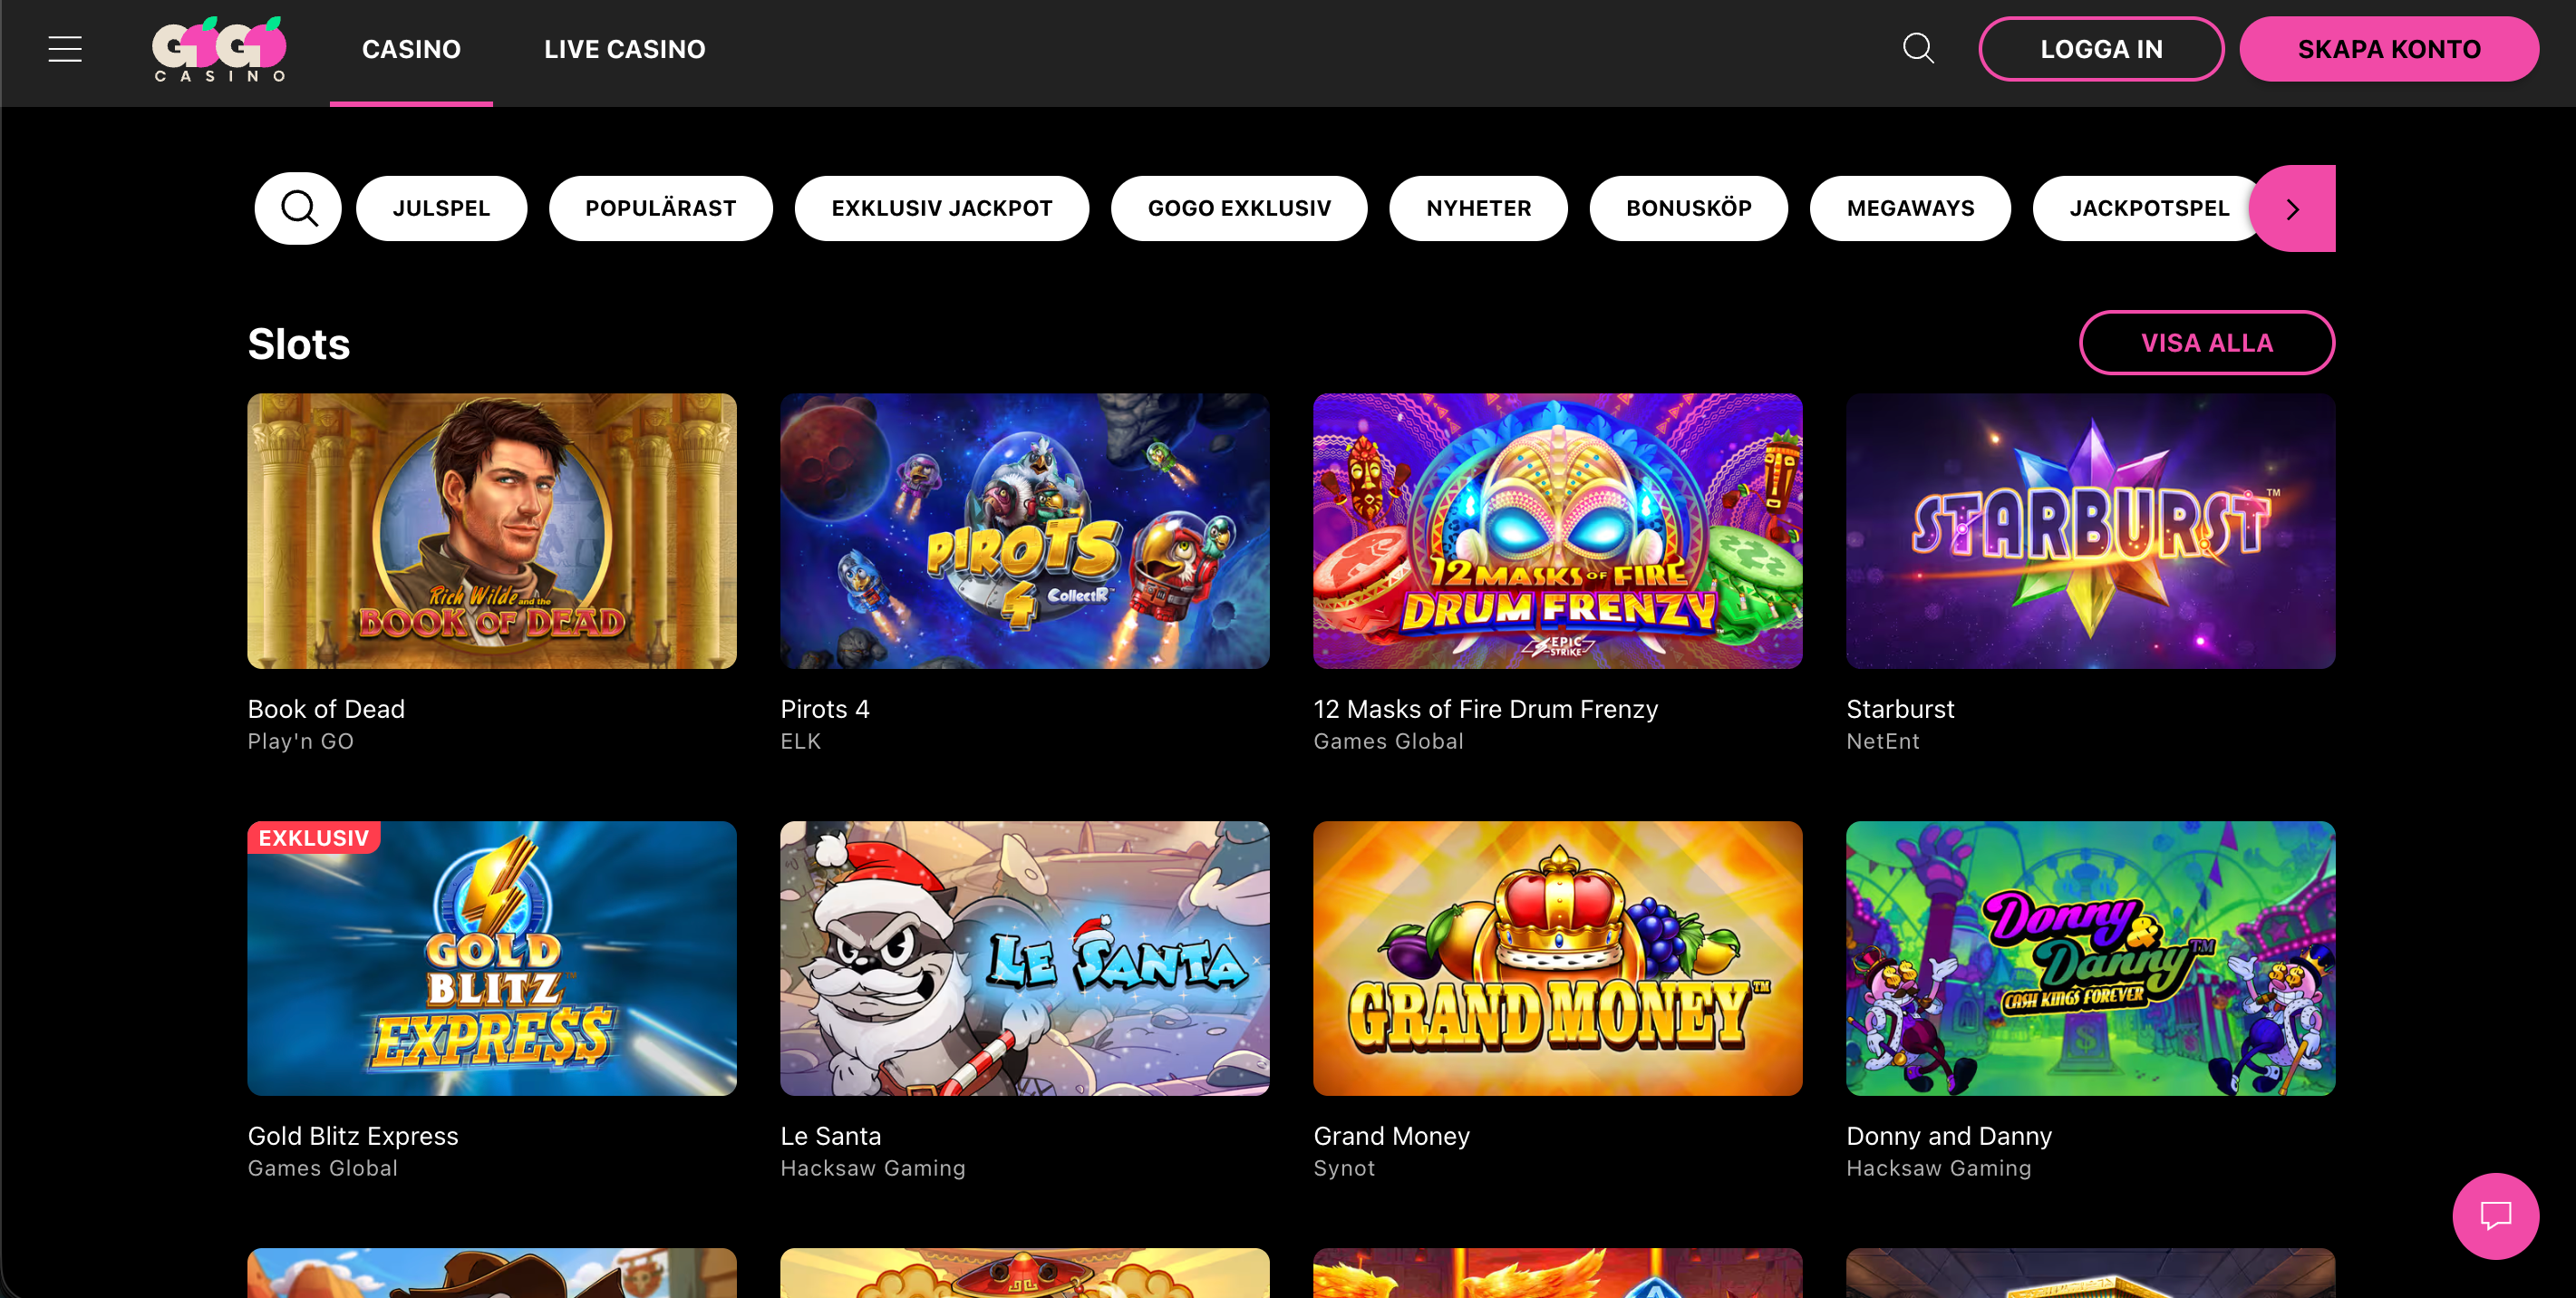Click the search icon in the top bar
Screen dimensions: 2576x1298
tap(1917, 48)
